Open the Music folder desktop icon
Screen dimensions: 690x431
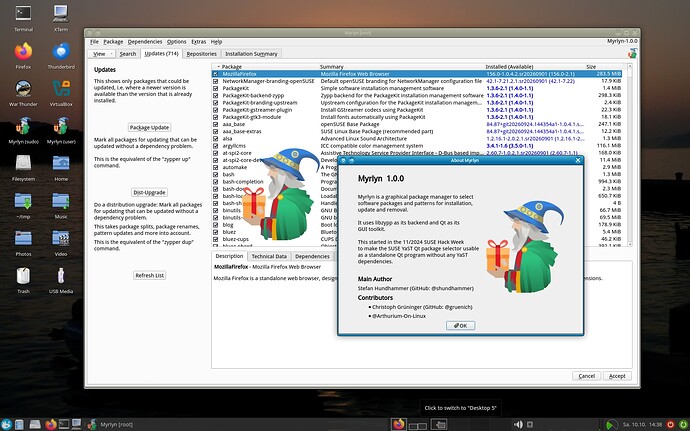[x=61, y=201]
